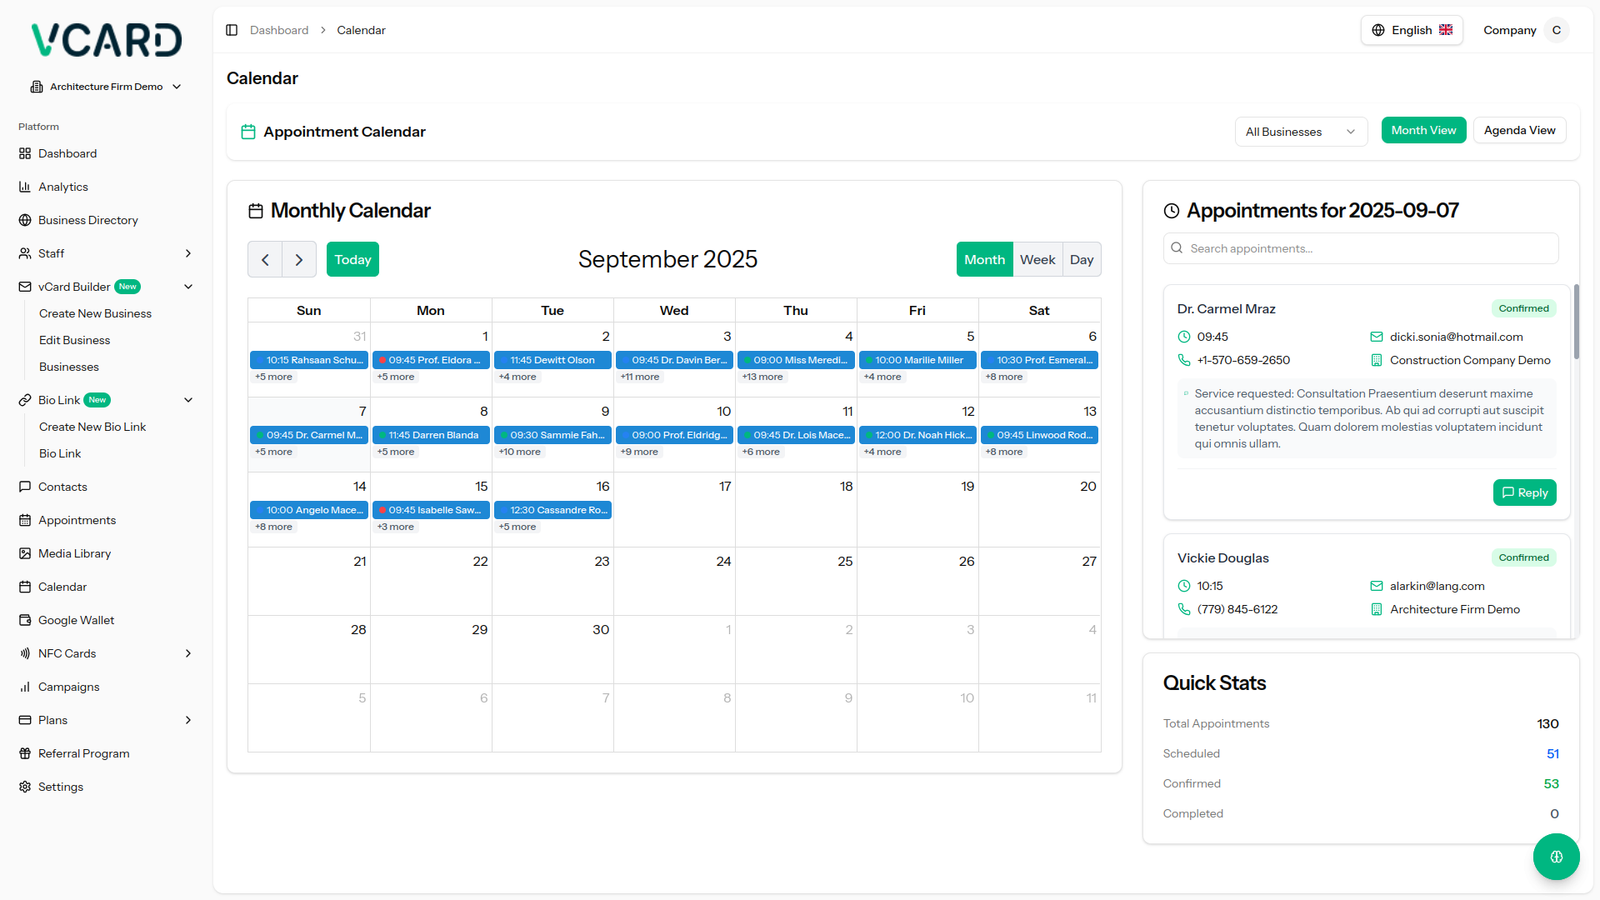Click the Search appointments field
The height and width of the screenshot is (900, 1600).
click(x=1360, y=248)
